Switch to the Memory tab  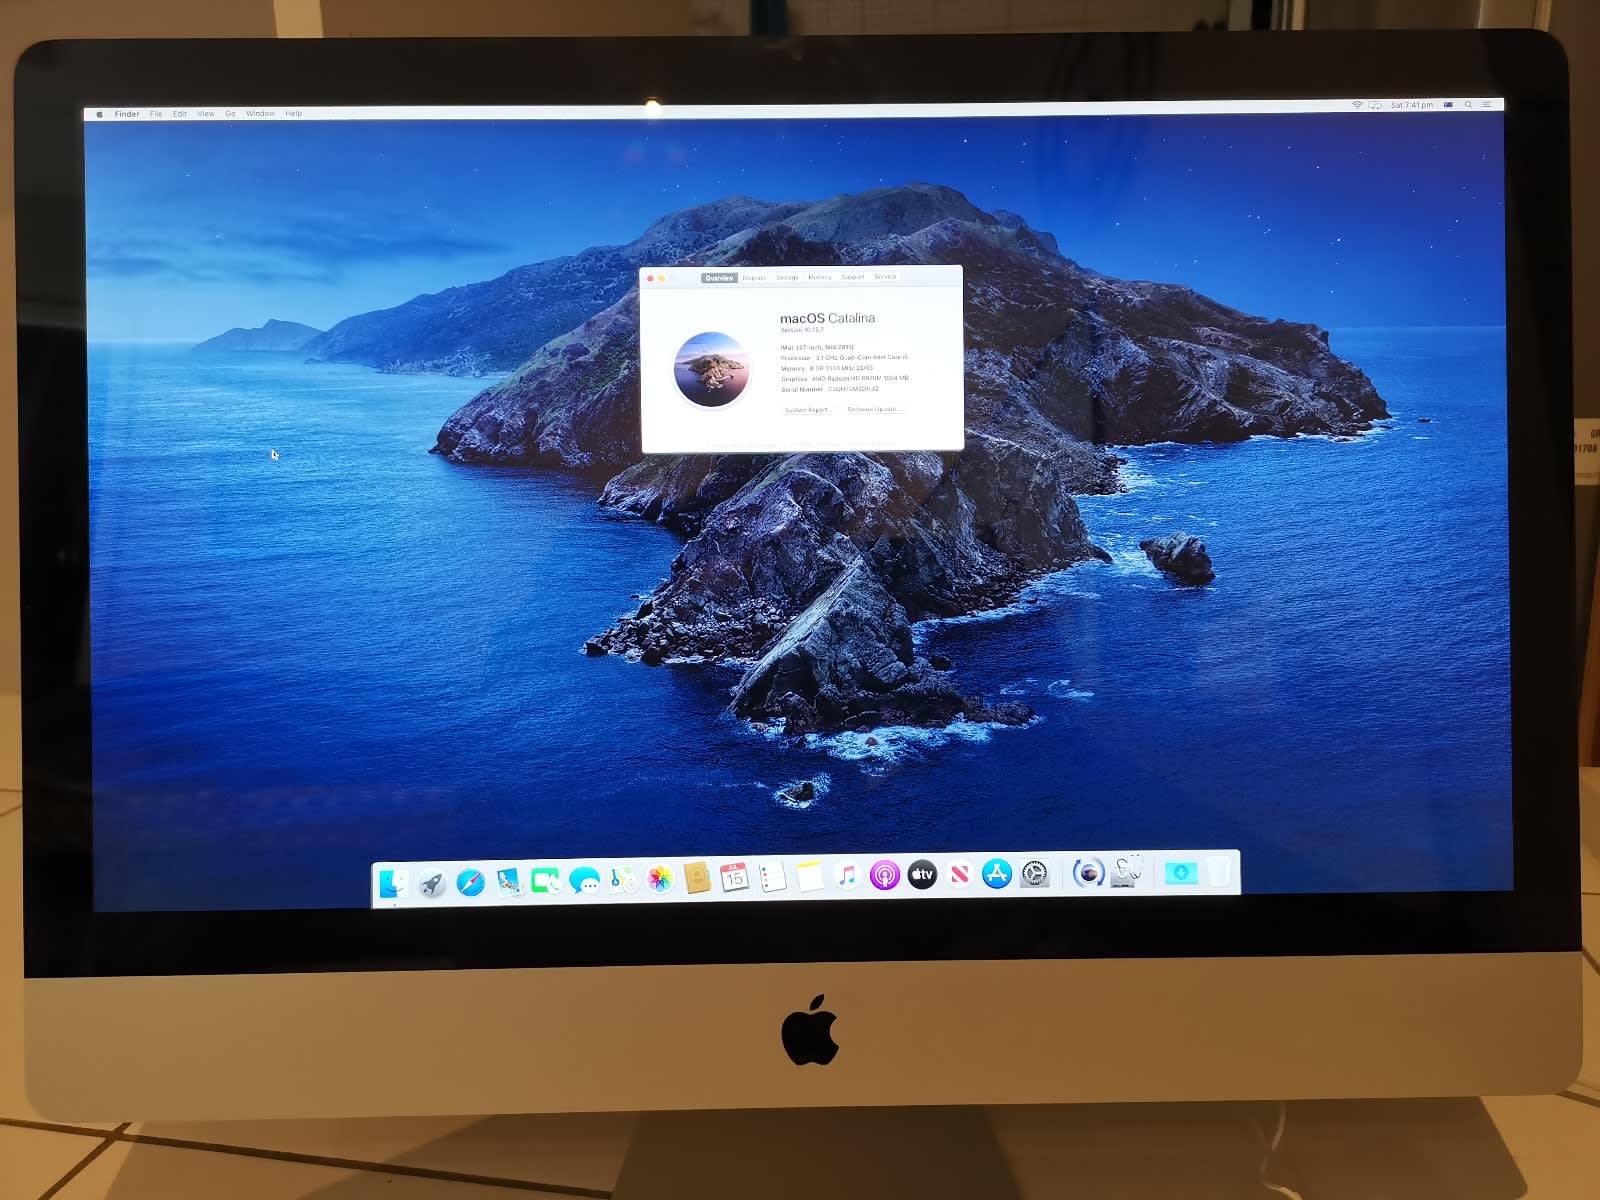(820, 277)
